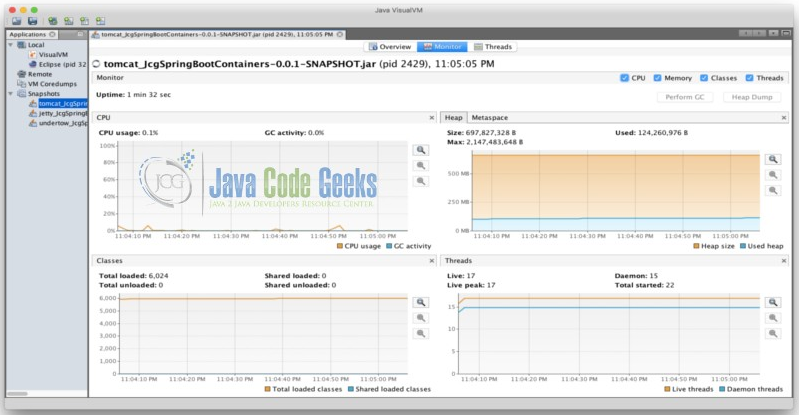Viewport: 799px width, 415px height.
Task: Zoom in on the Classes chart
Action: pos(421,302)
